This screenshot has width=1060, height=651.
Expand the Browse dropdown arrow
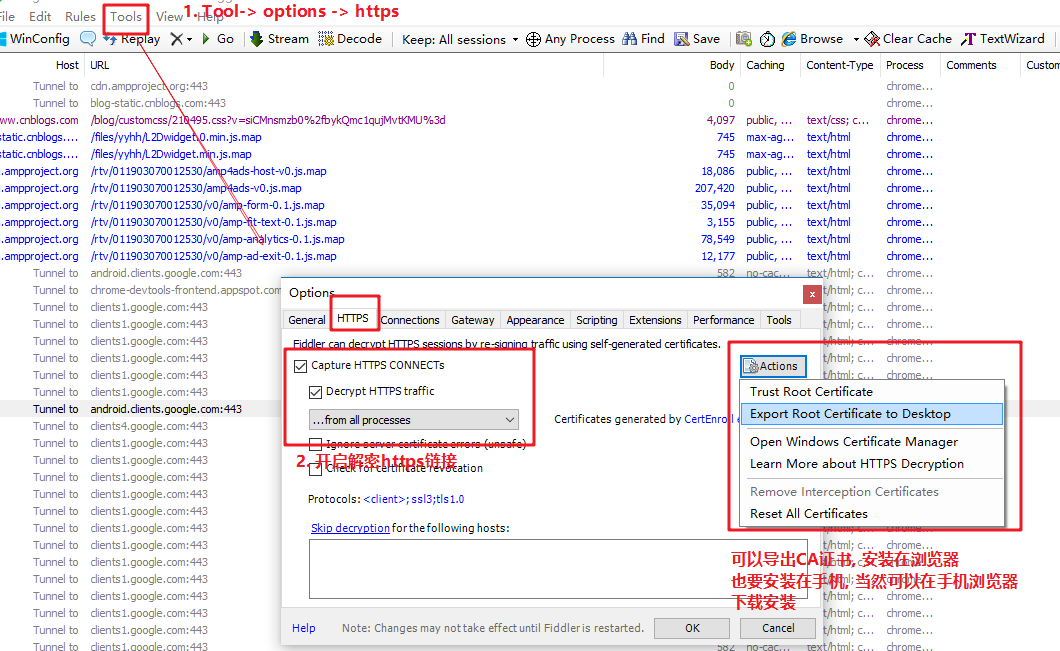[856, 39]
